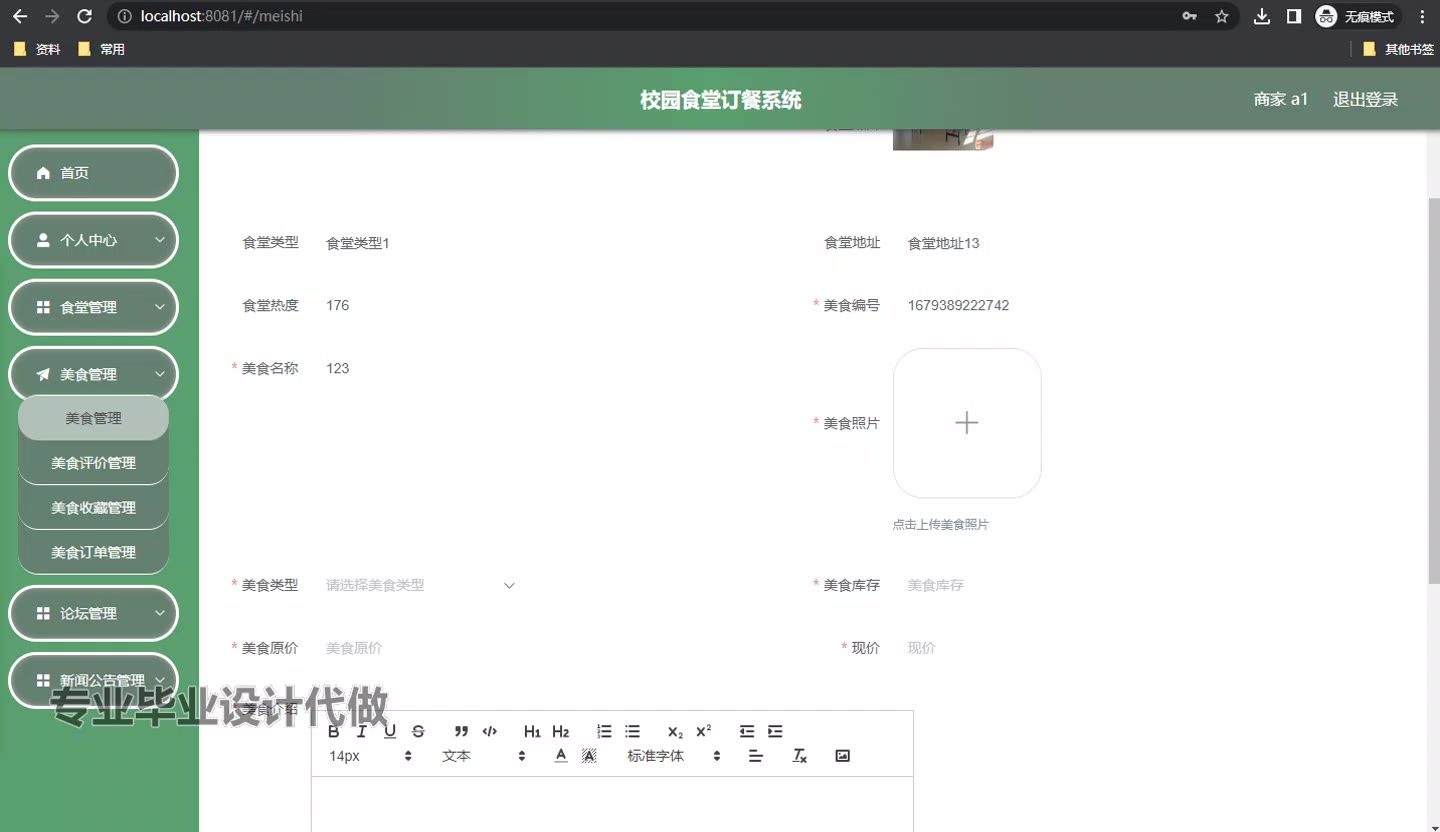Image resolution: width=1440 pixels, height=832 pixels.
Task: Bookmark this page with the star
Action: [x=1221, y=16]
